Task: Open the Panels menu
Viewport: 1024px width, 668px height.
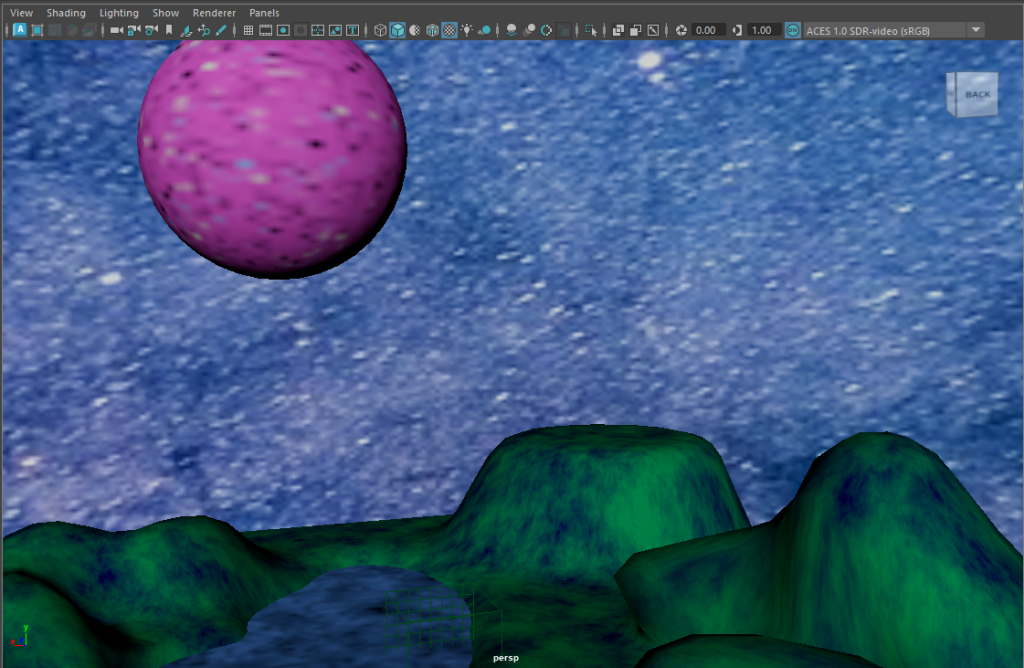Action: 264,13
